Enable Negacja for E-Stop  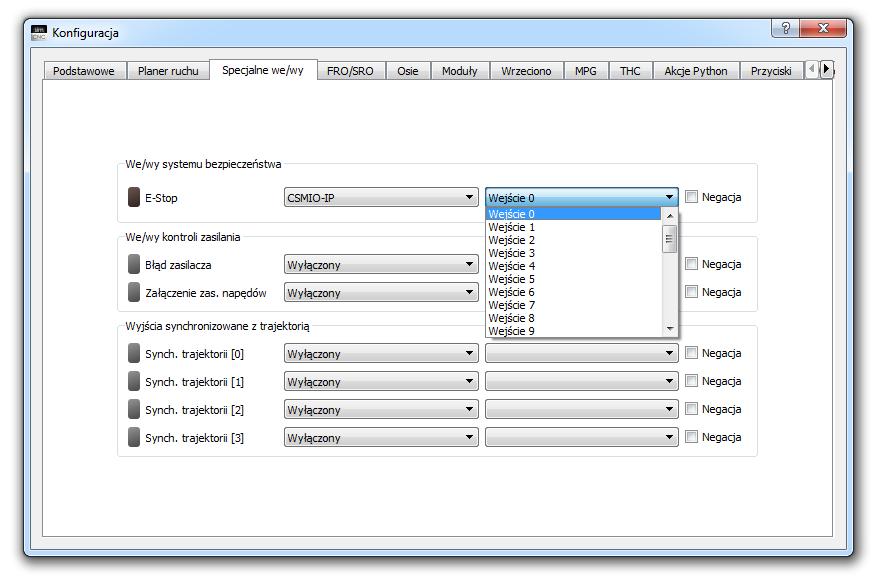(x=691, y=197)
